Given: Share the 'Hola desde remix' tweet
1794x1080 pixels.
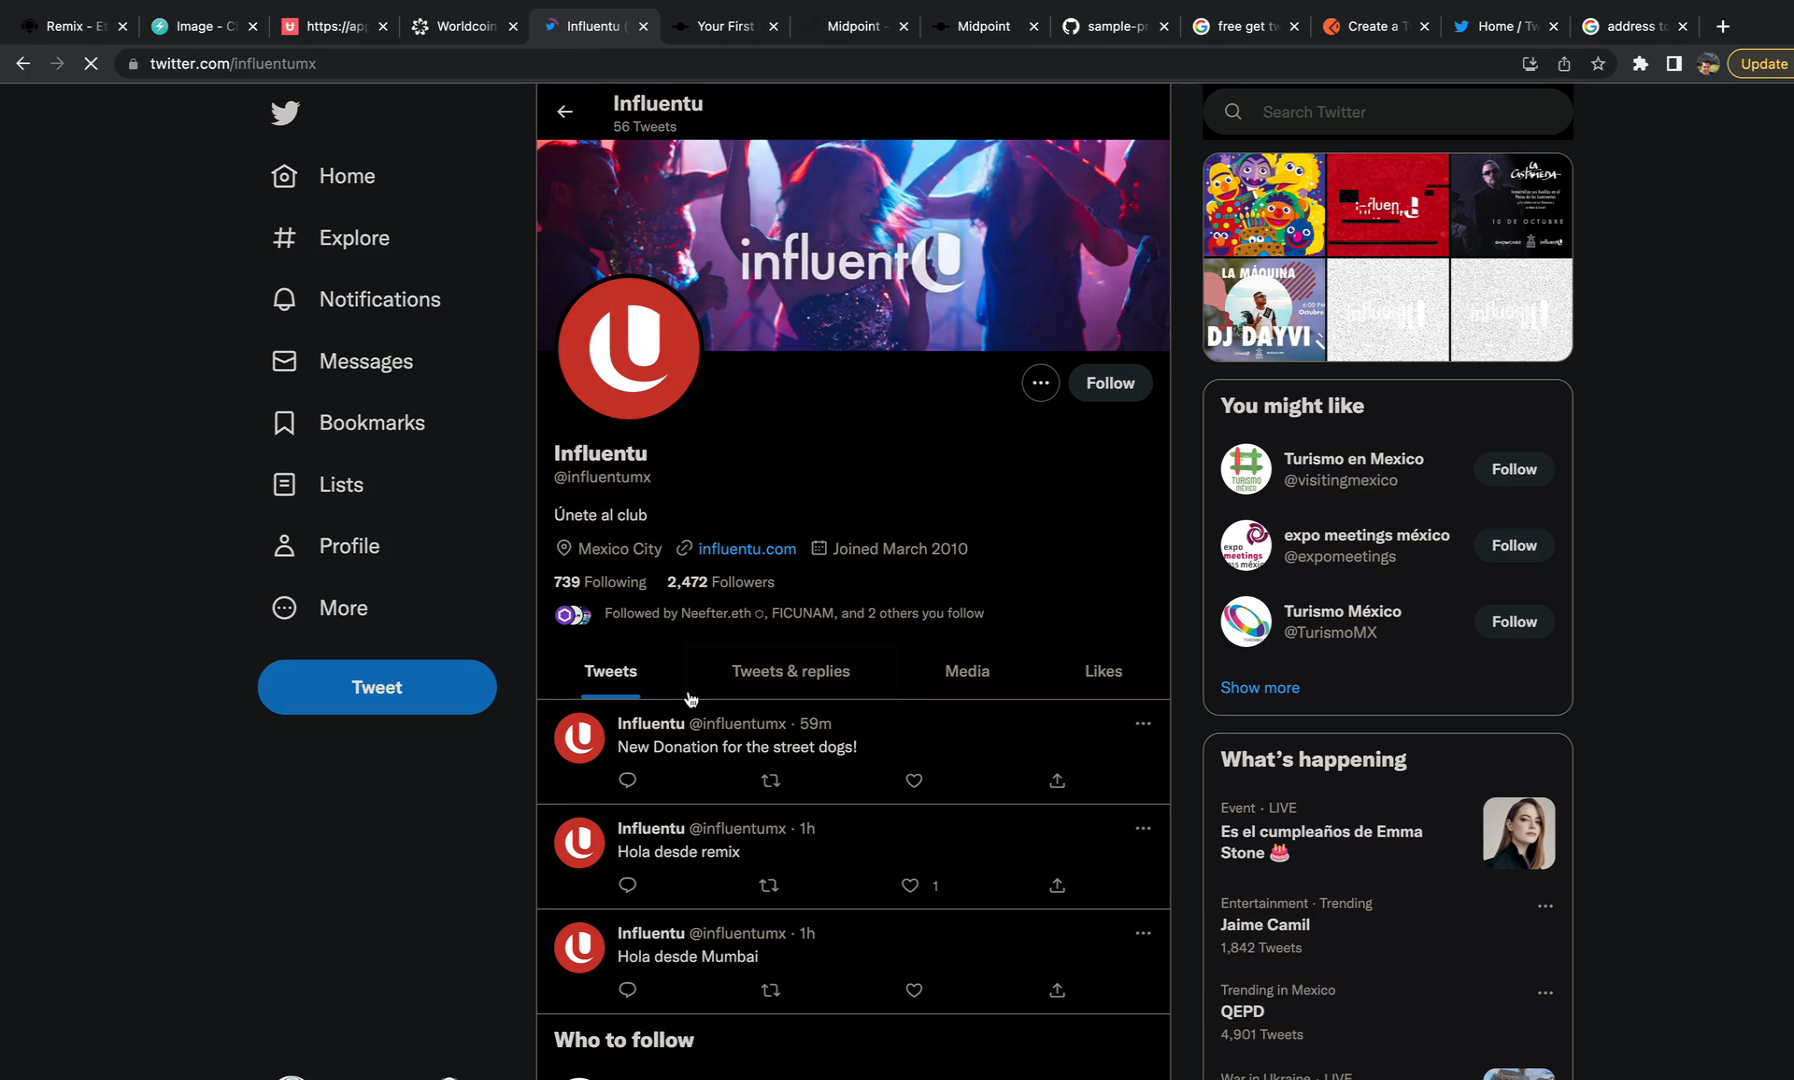Looking at the screenshot, I should coord(1057,885).
